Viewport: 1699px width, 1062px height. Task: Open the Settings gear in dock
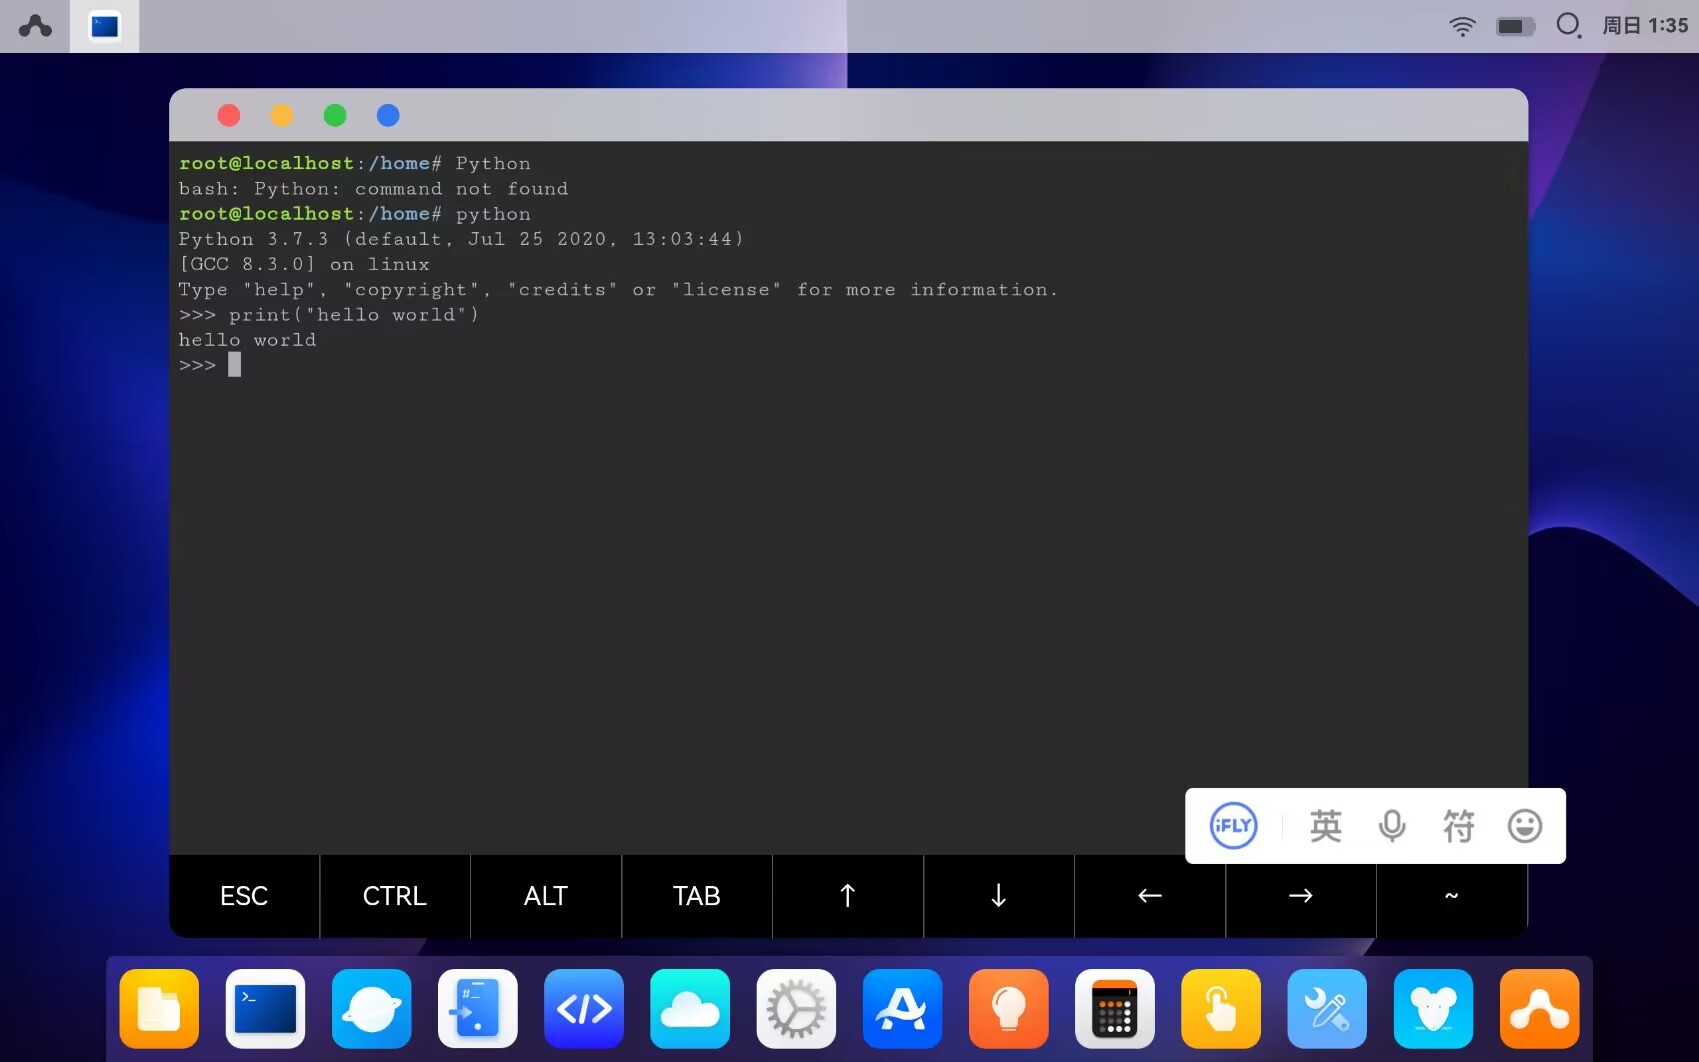796,1009
